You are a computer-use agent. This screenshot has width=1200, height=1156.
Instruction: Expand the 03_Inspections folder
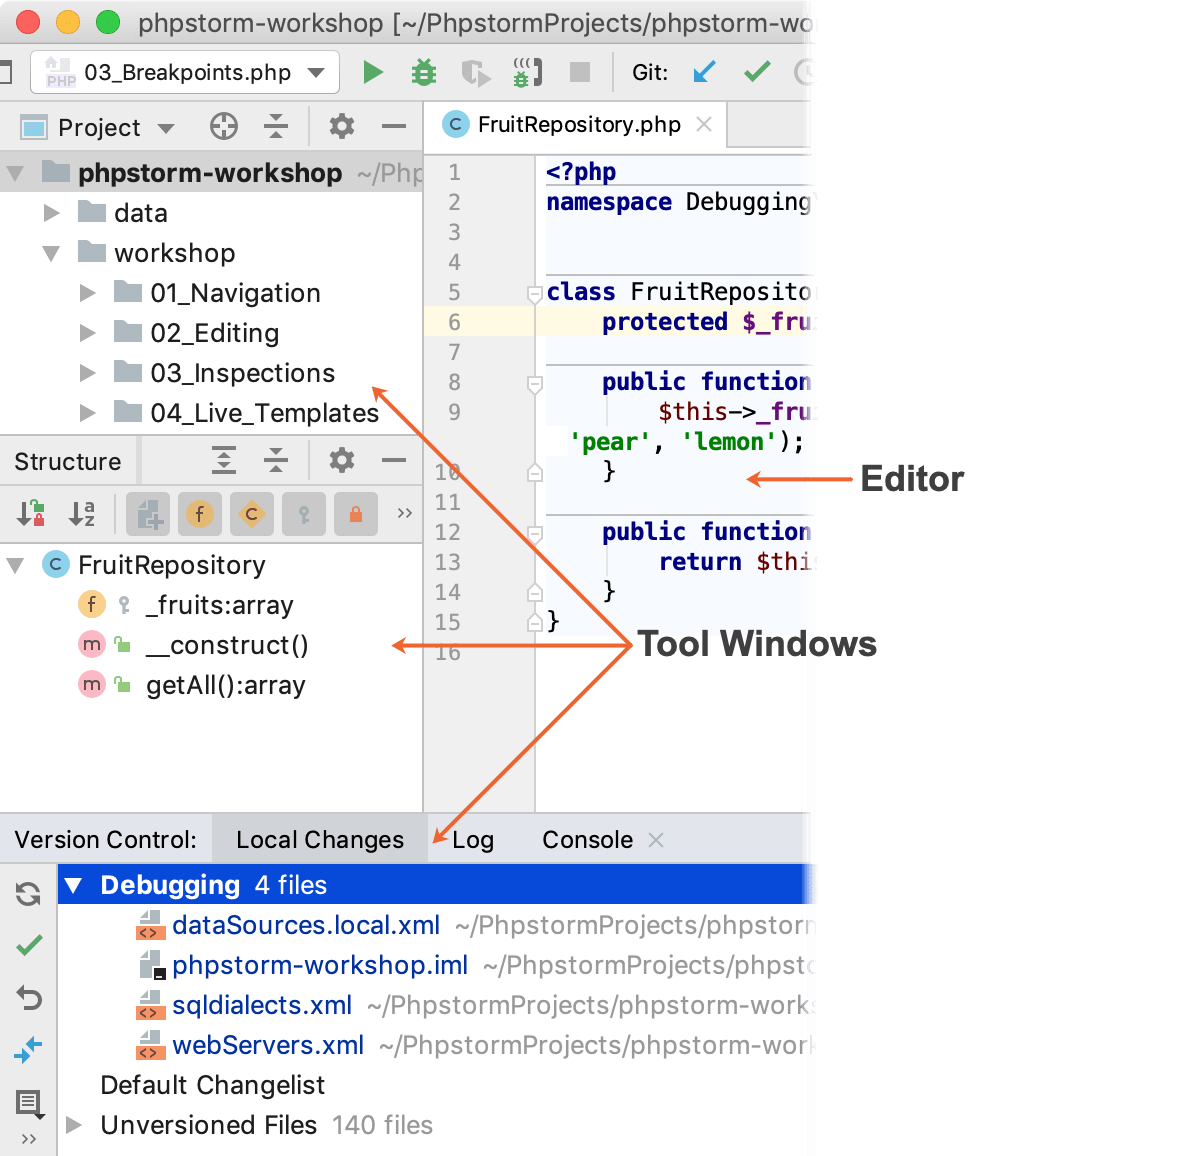click(x=88, y=372)
